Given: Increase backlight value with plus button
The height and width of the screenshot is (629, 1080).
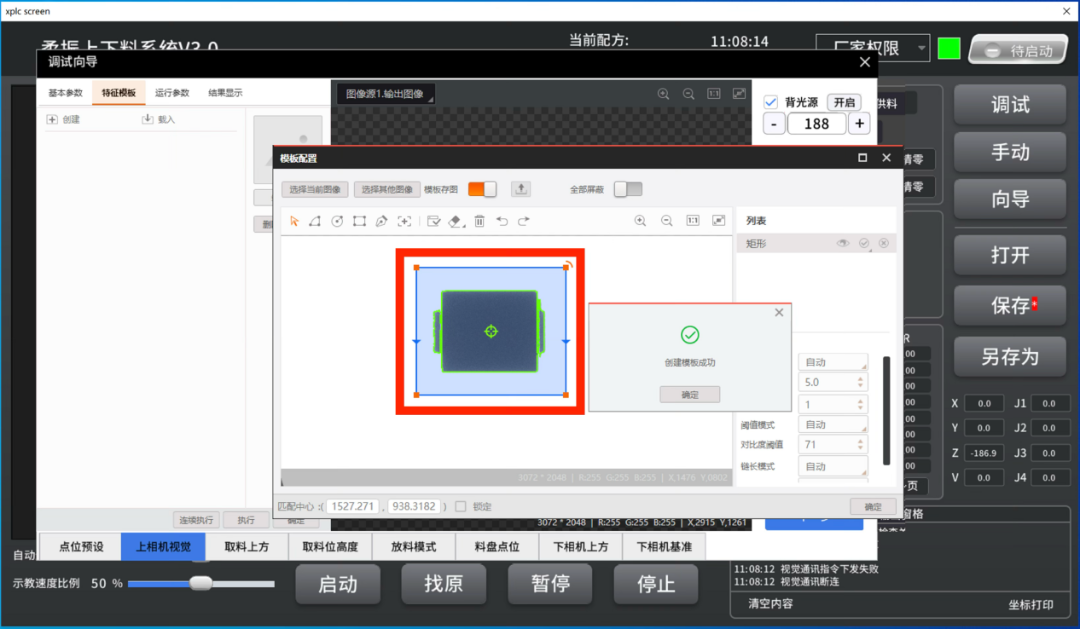Looking at the screenshot, I should (x=859, y=123).
